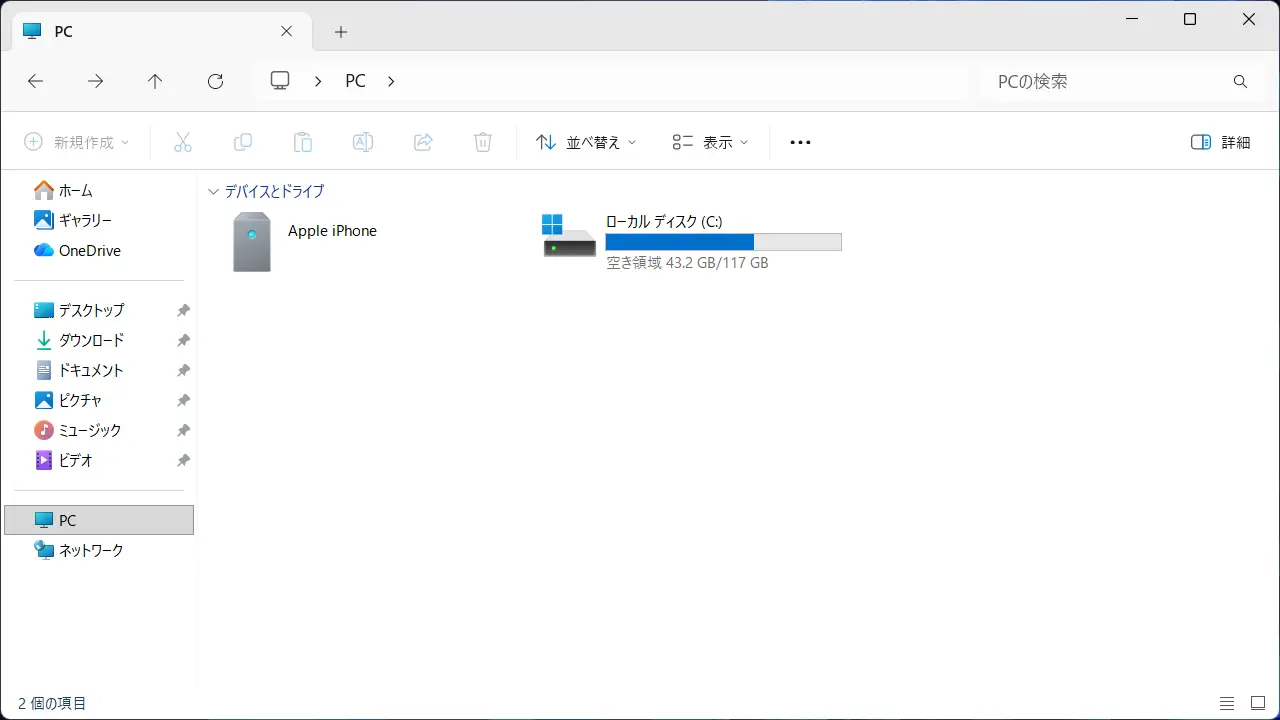This screenshot has width=1280, height=720.
Task: Unpin デスクトップ using its pin icon
Action: pos(183,311)
